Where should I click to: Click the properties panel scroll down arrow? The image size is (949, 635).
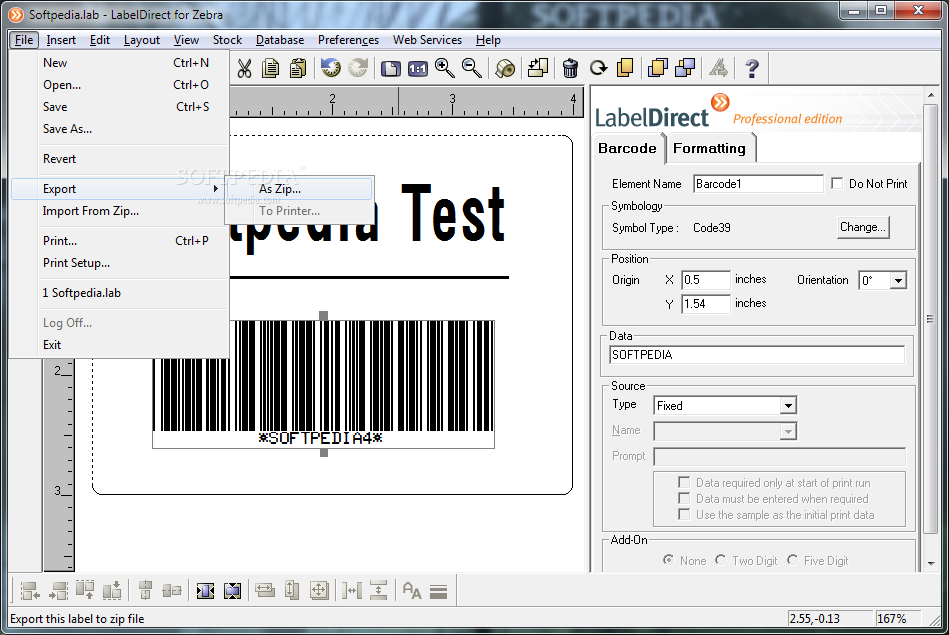(931, 563)
